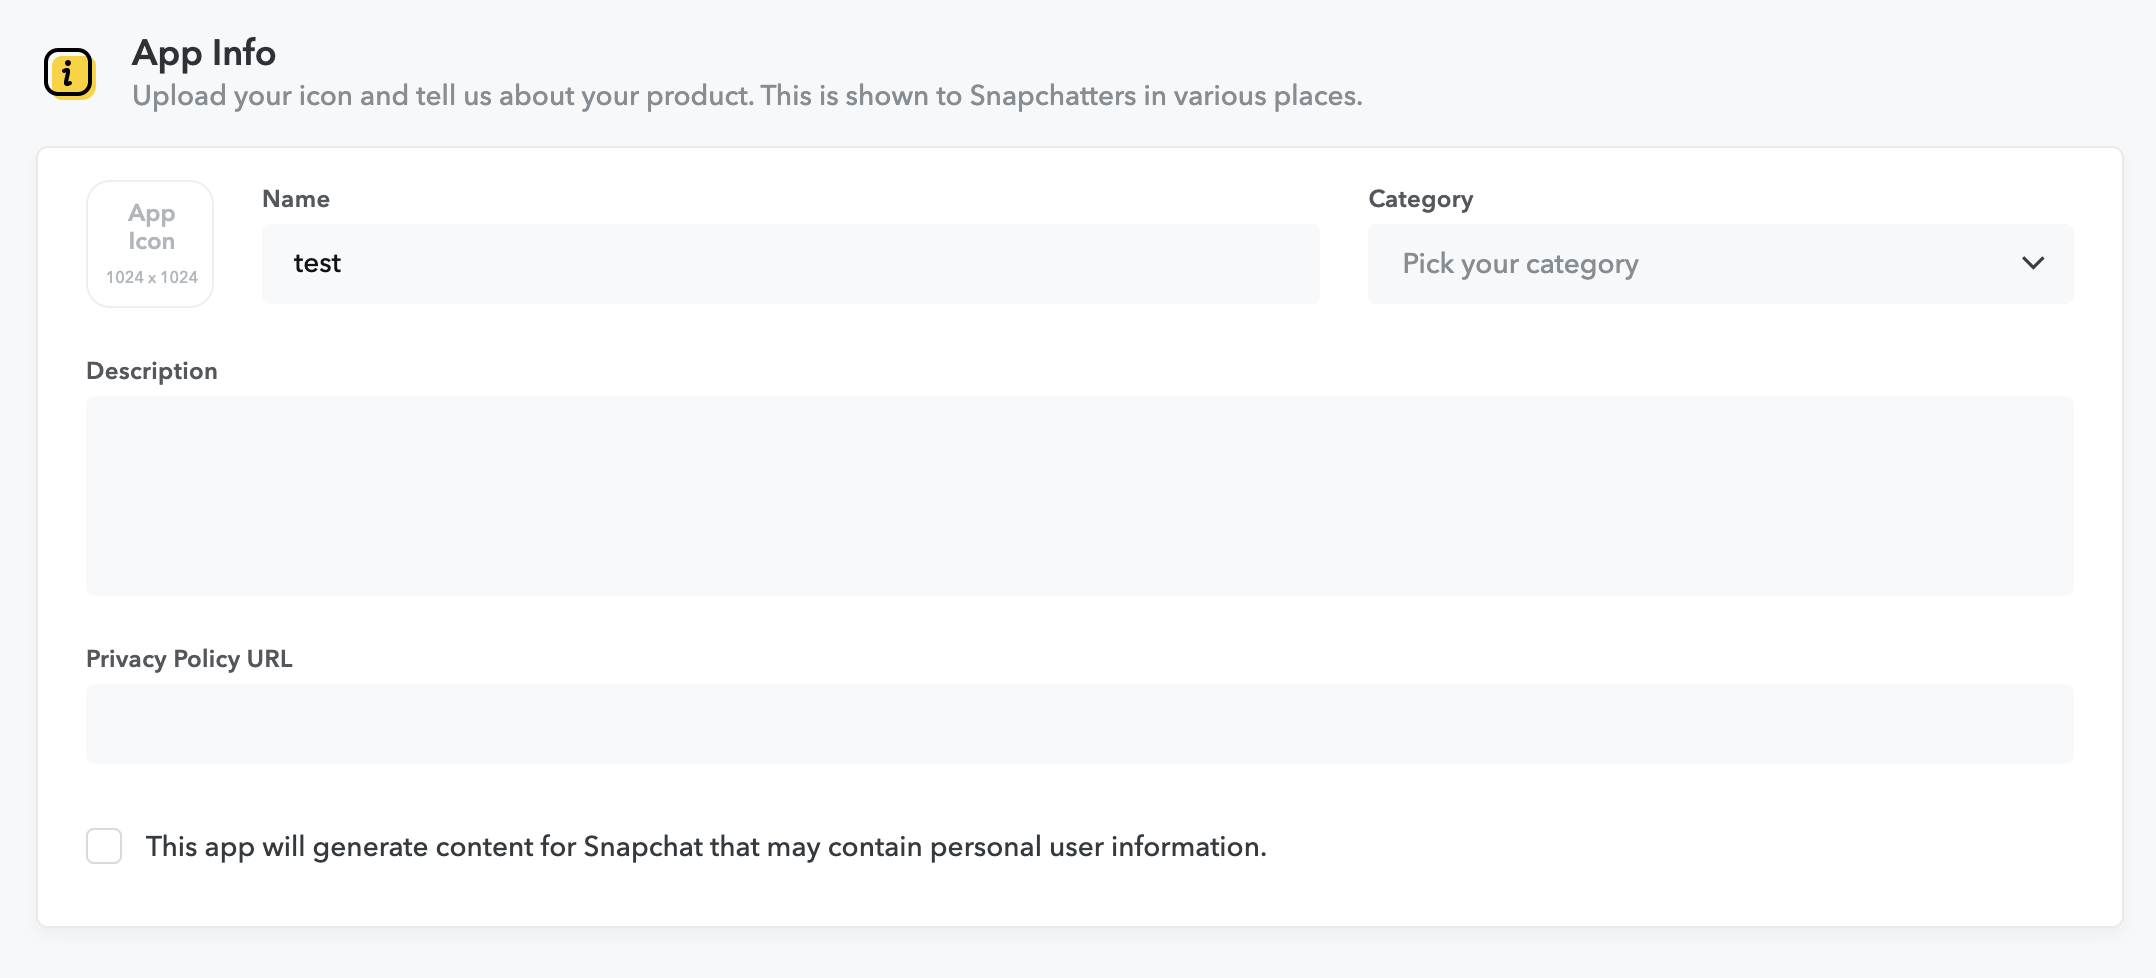
Task: Enable the personal user information checkbox
Action: click(x=104, y=846)
